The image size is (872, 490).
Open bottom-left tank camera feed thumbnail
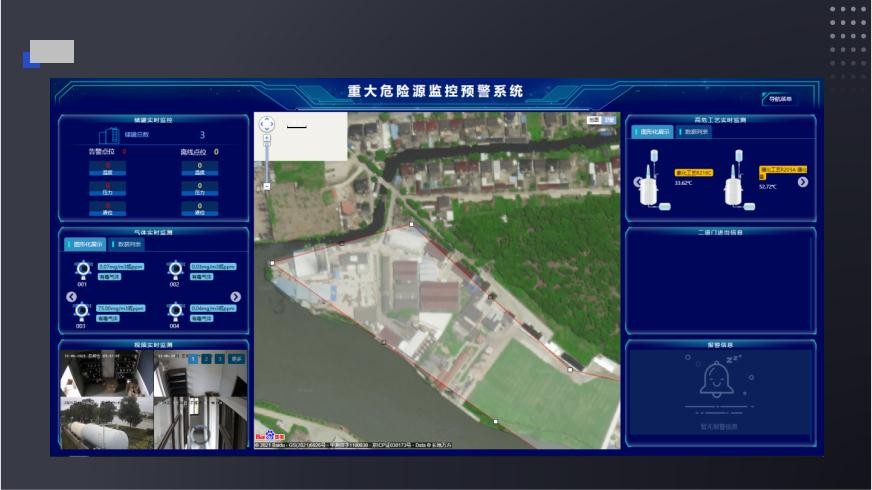tap(106, 423)
